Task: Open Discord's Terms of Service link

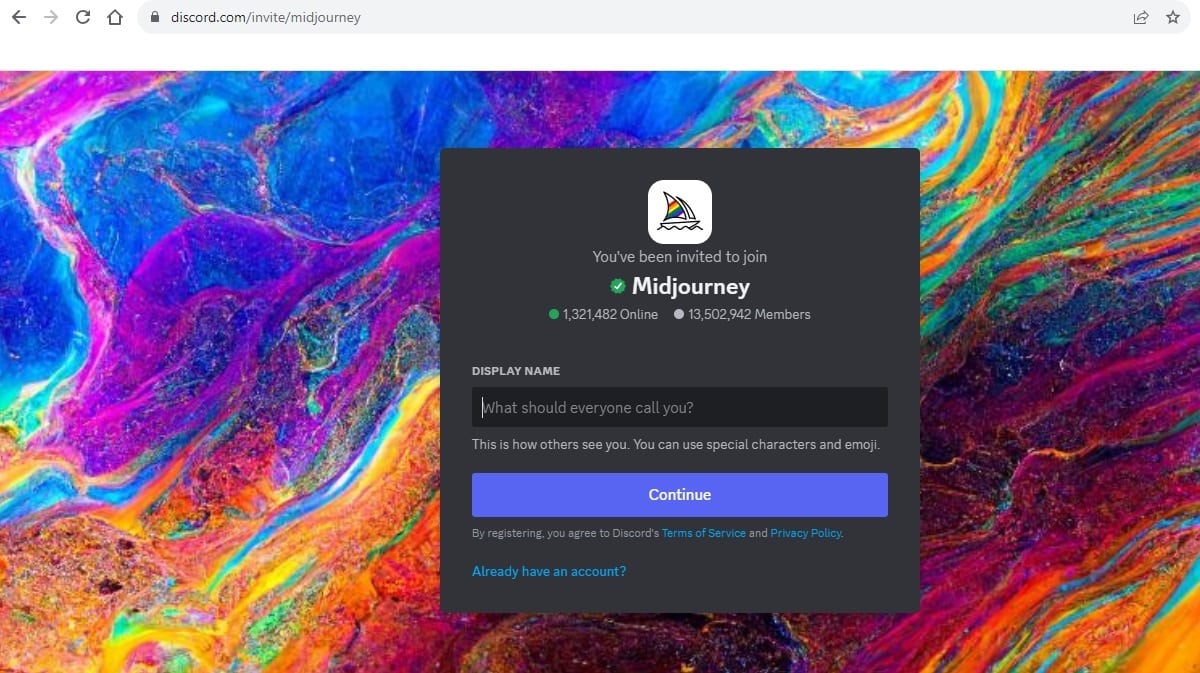Action: coord(703,533)
